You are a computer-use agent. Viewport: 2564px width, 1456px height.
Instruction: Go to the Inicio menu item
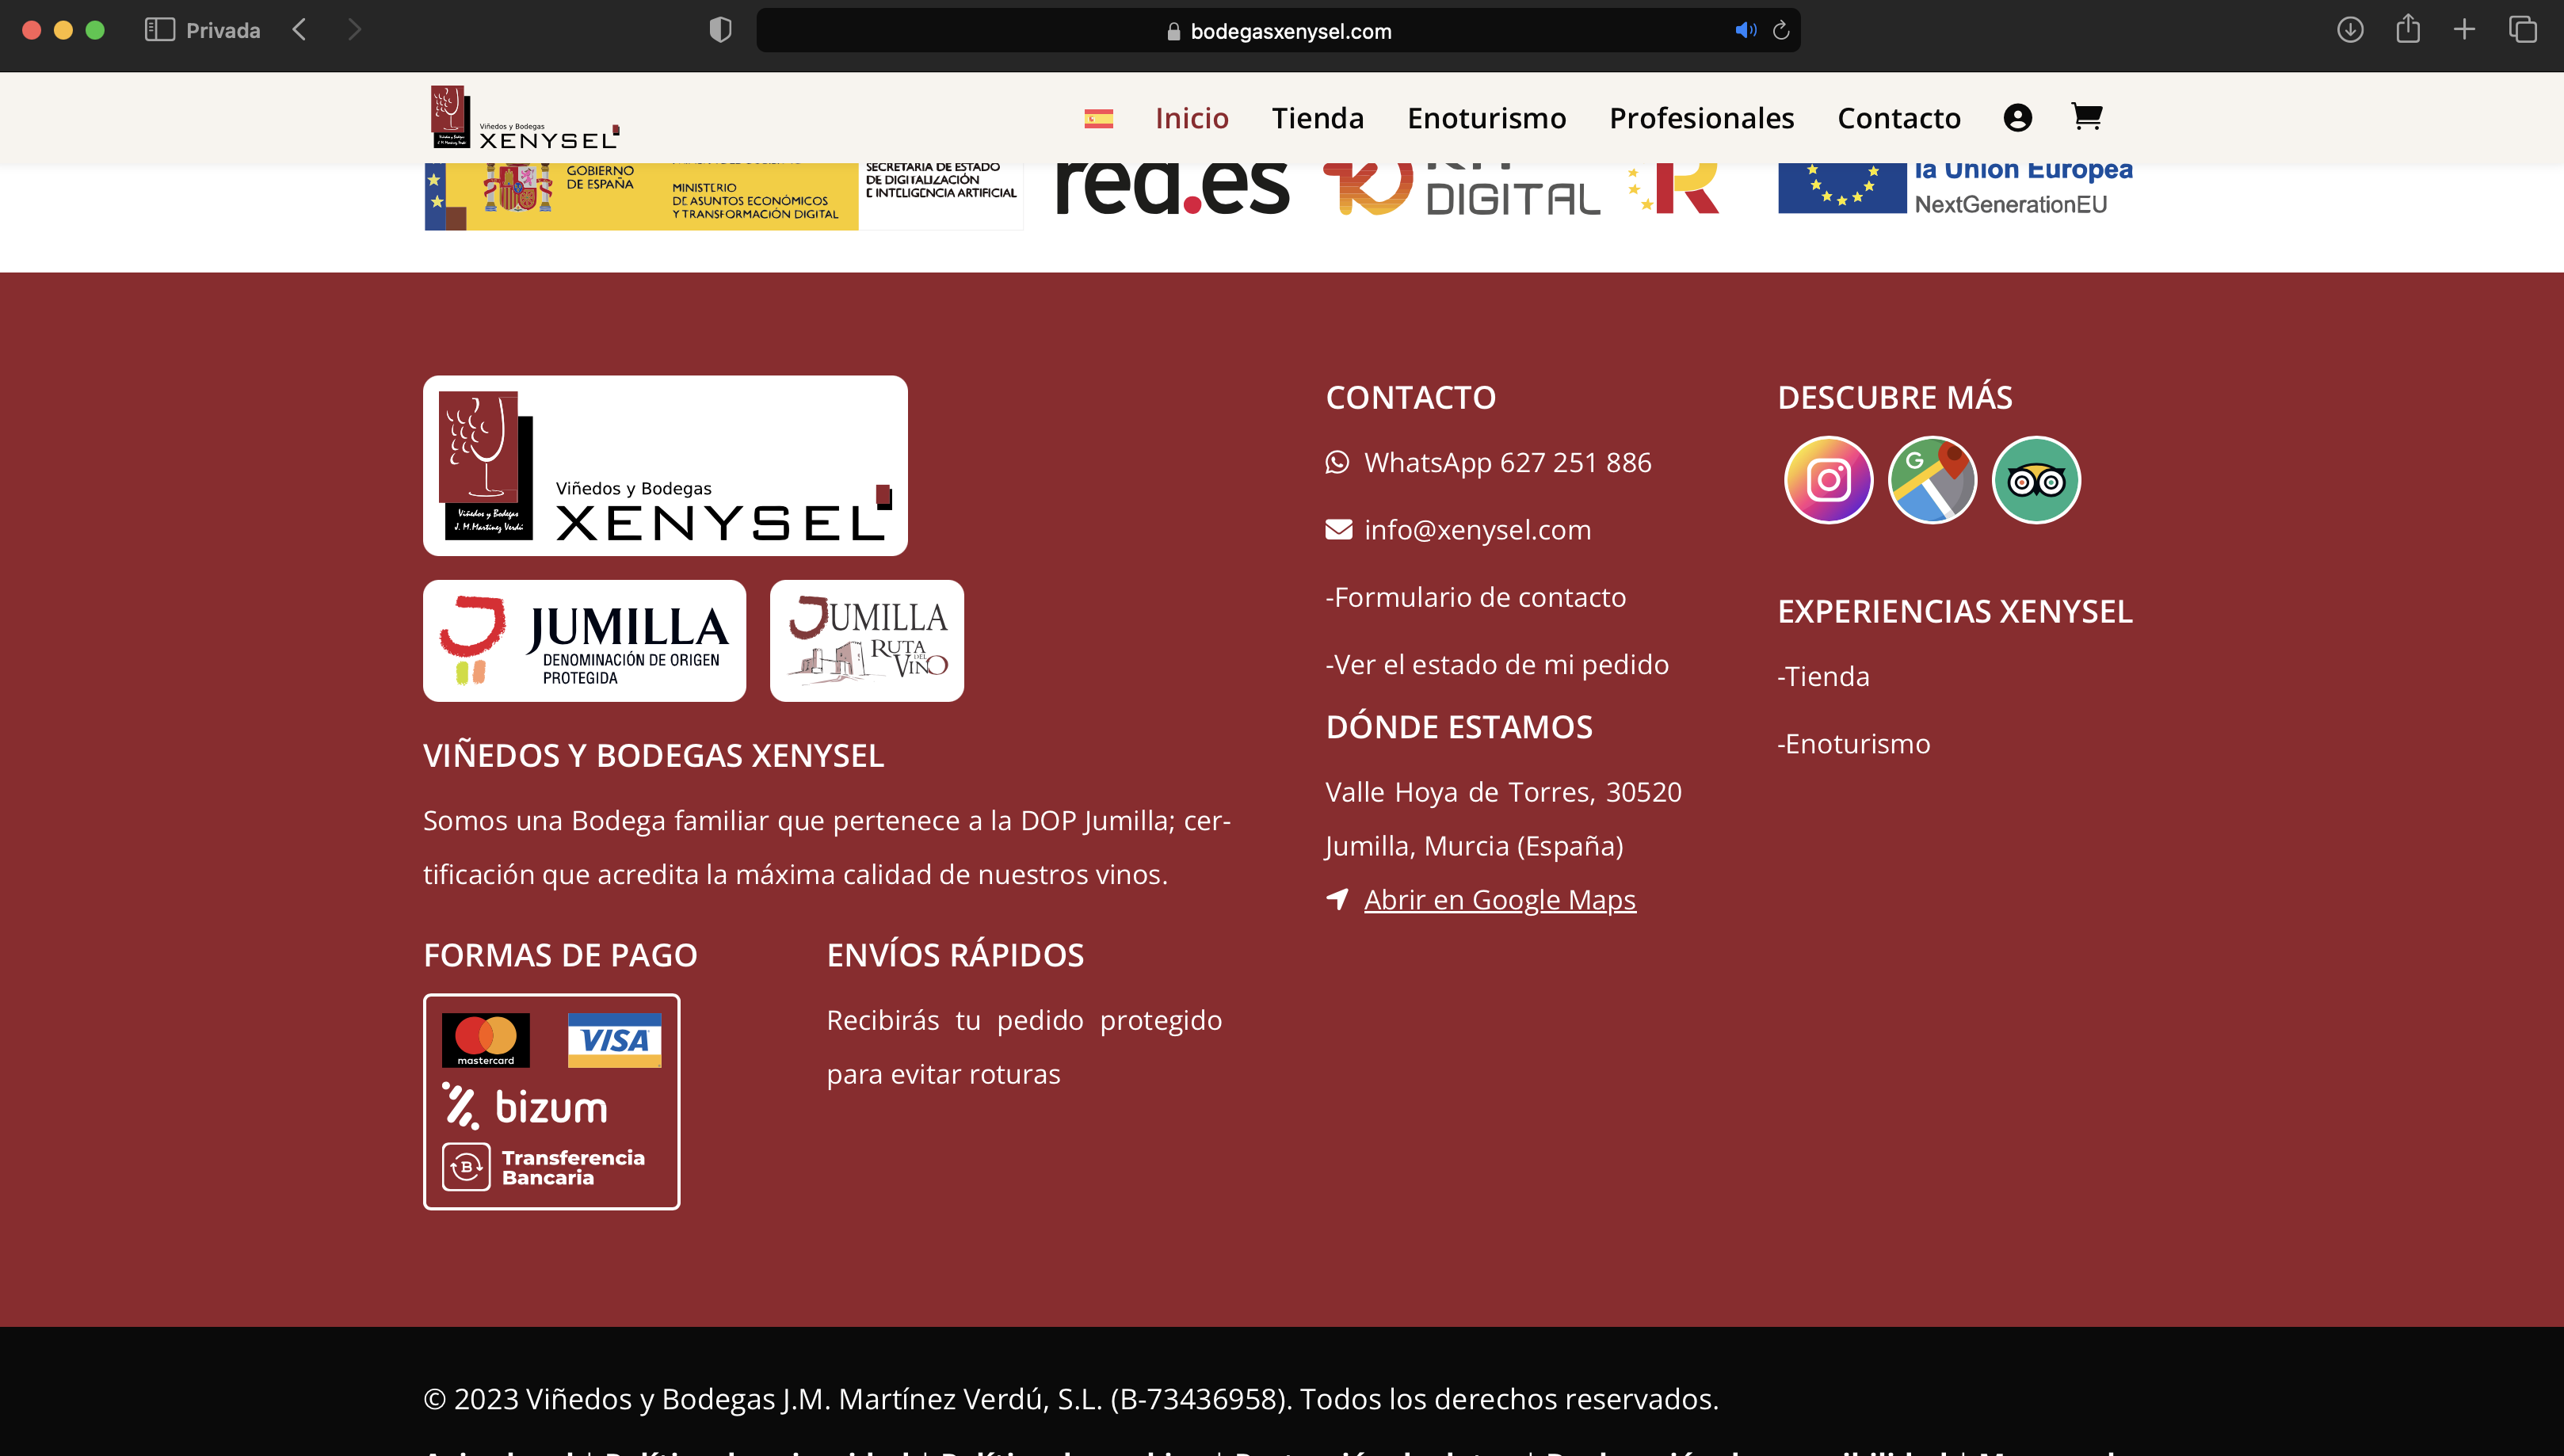(1191, 118)
